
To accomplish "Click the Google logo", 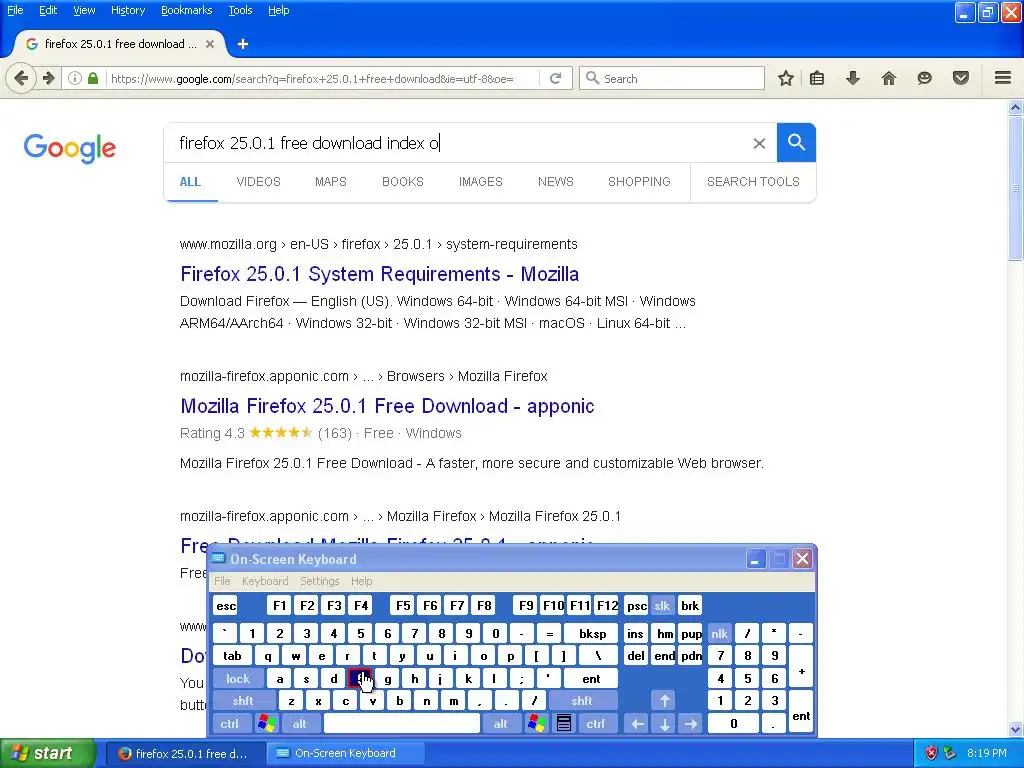I will [70, 148].
